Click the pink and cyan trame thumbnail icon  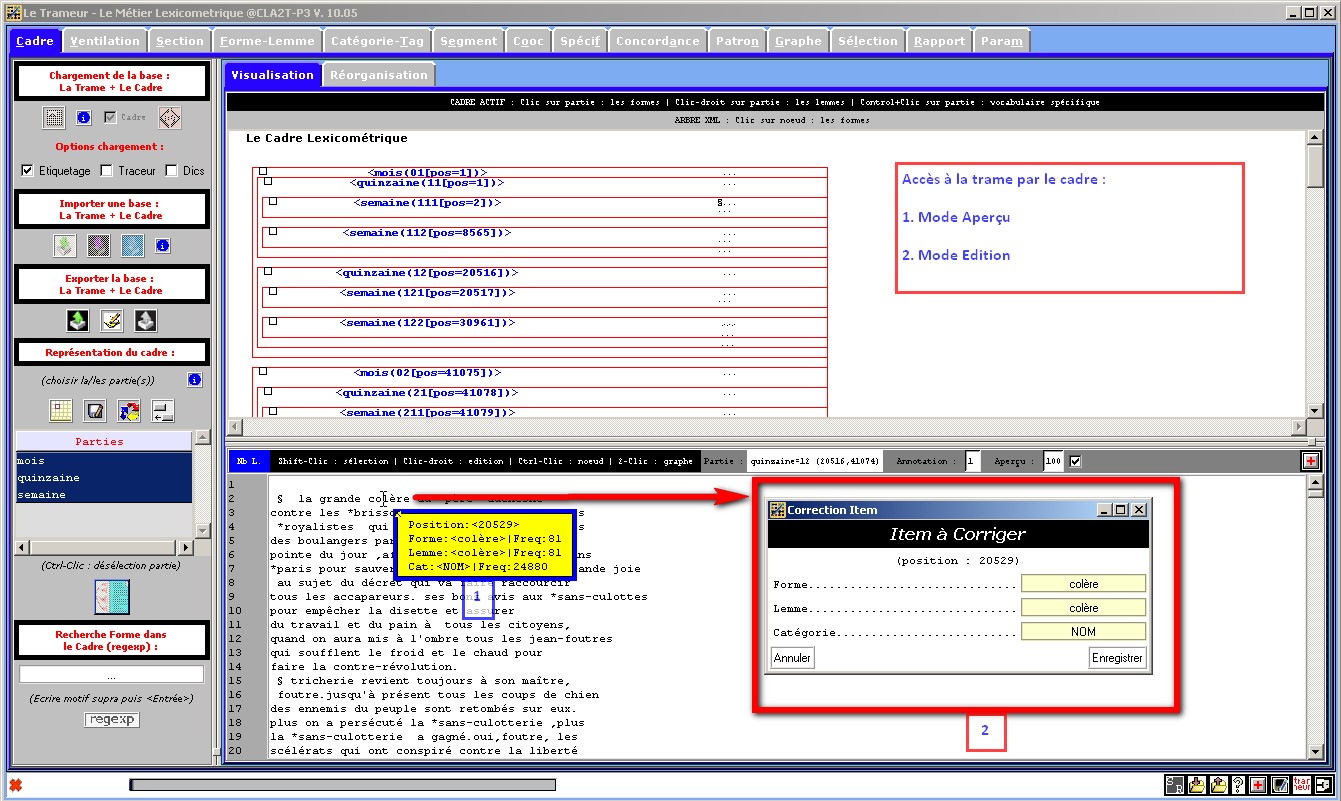[112, 597]
